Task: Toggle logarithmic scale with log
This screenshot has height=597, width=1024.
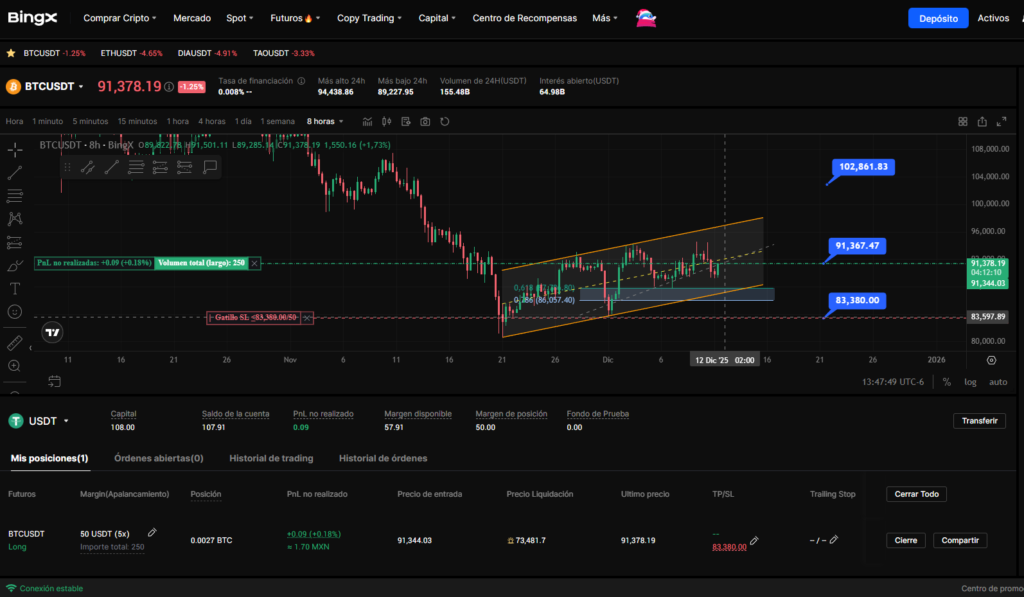Action: (970, 382)
